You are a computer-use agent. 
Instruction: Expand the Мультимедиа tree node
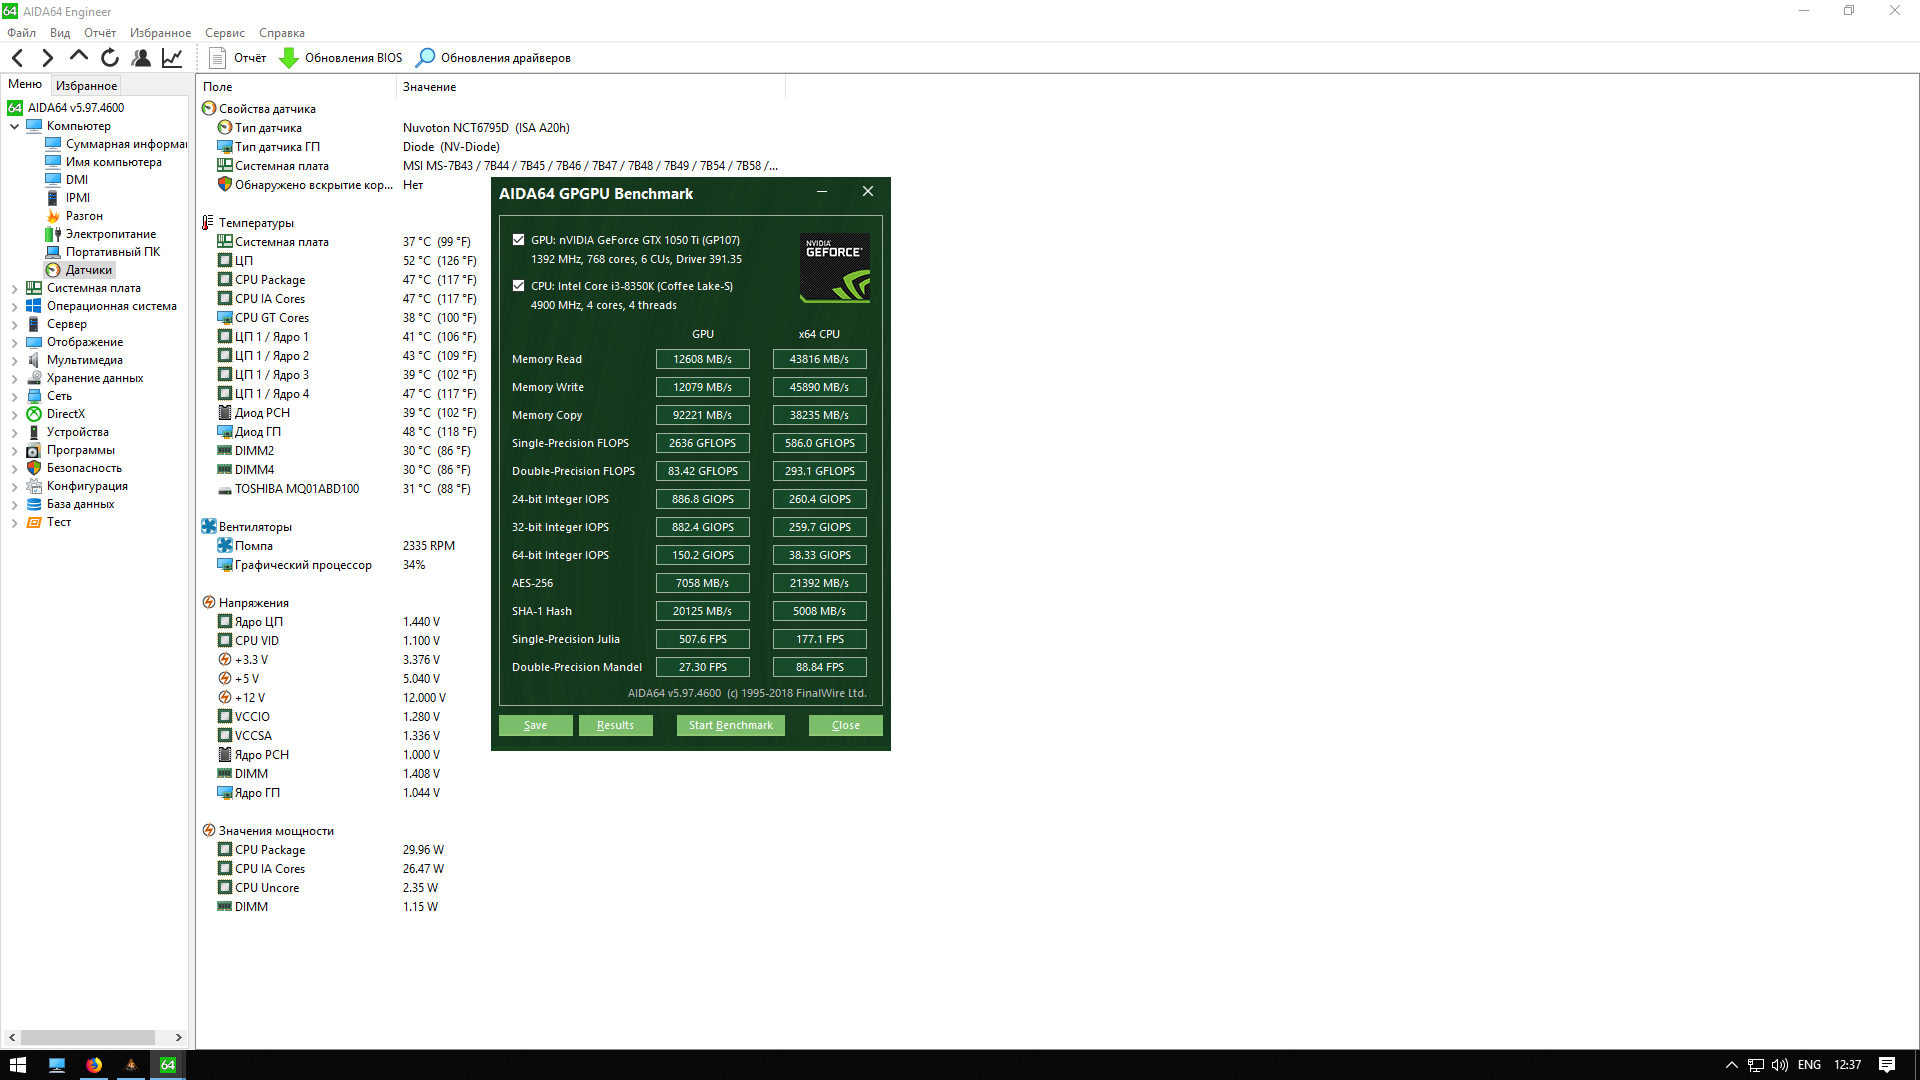tap(14, 360)
